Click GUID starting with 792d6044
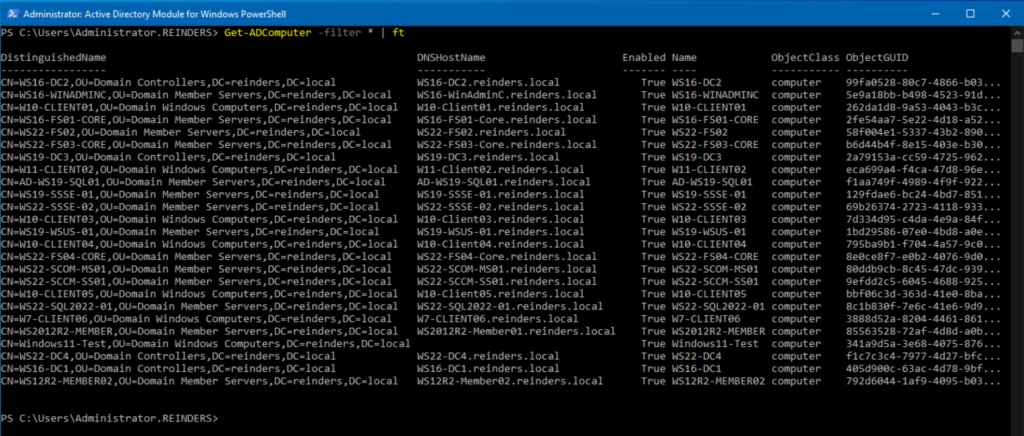Screen dimensions: 1024x436 923,380
